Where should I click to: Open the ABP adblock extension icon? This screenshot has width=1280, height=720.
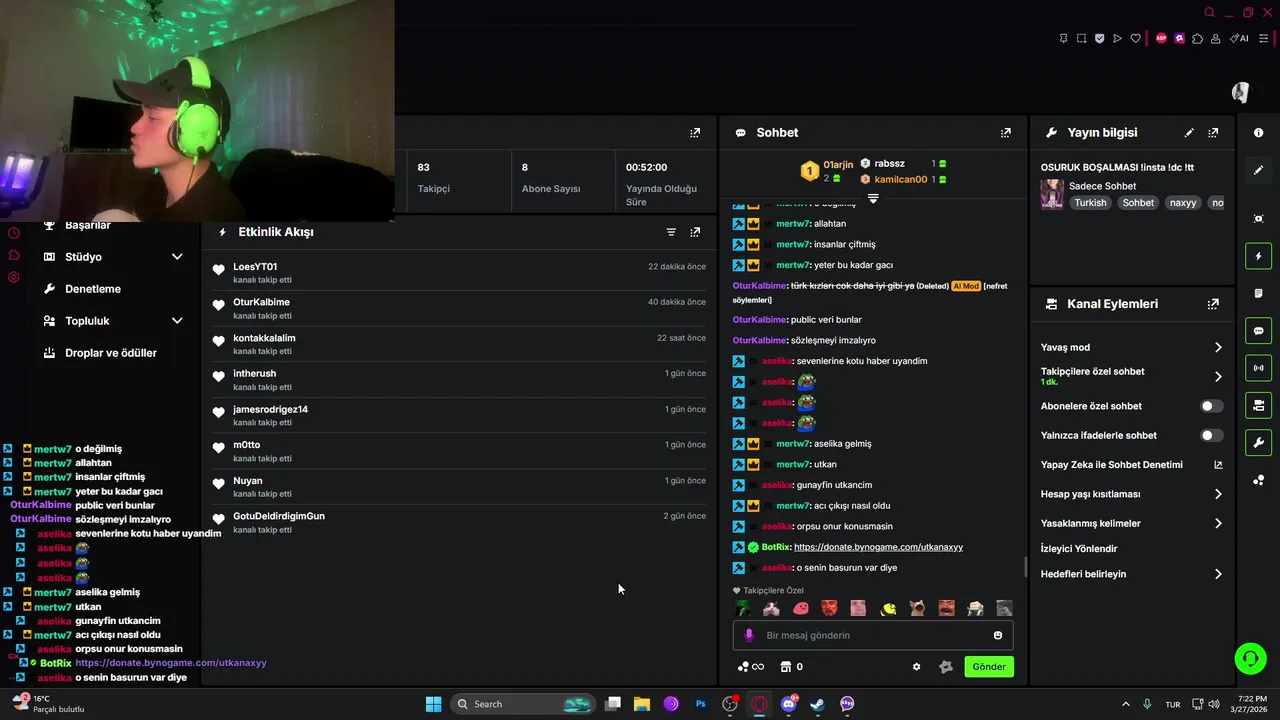1161,38
